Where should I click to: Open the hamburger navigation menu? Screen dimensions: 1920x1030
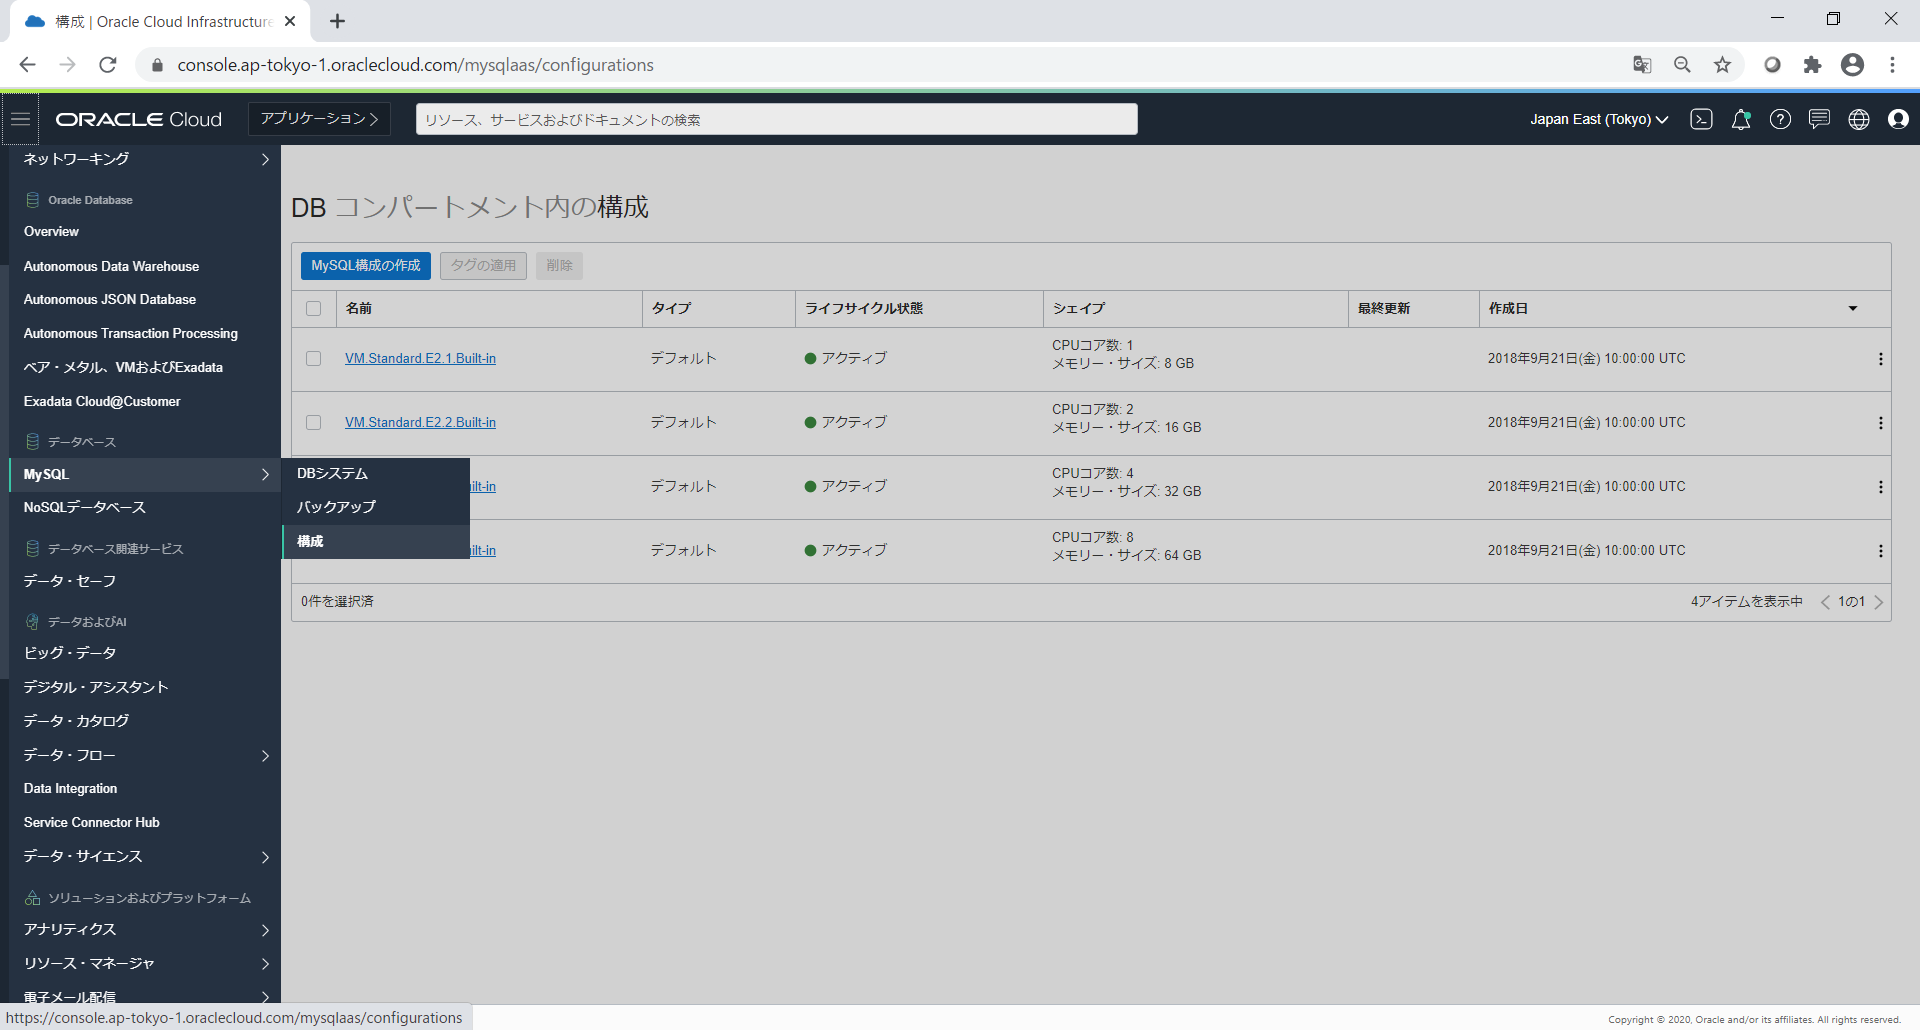coord(20,119)
